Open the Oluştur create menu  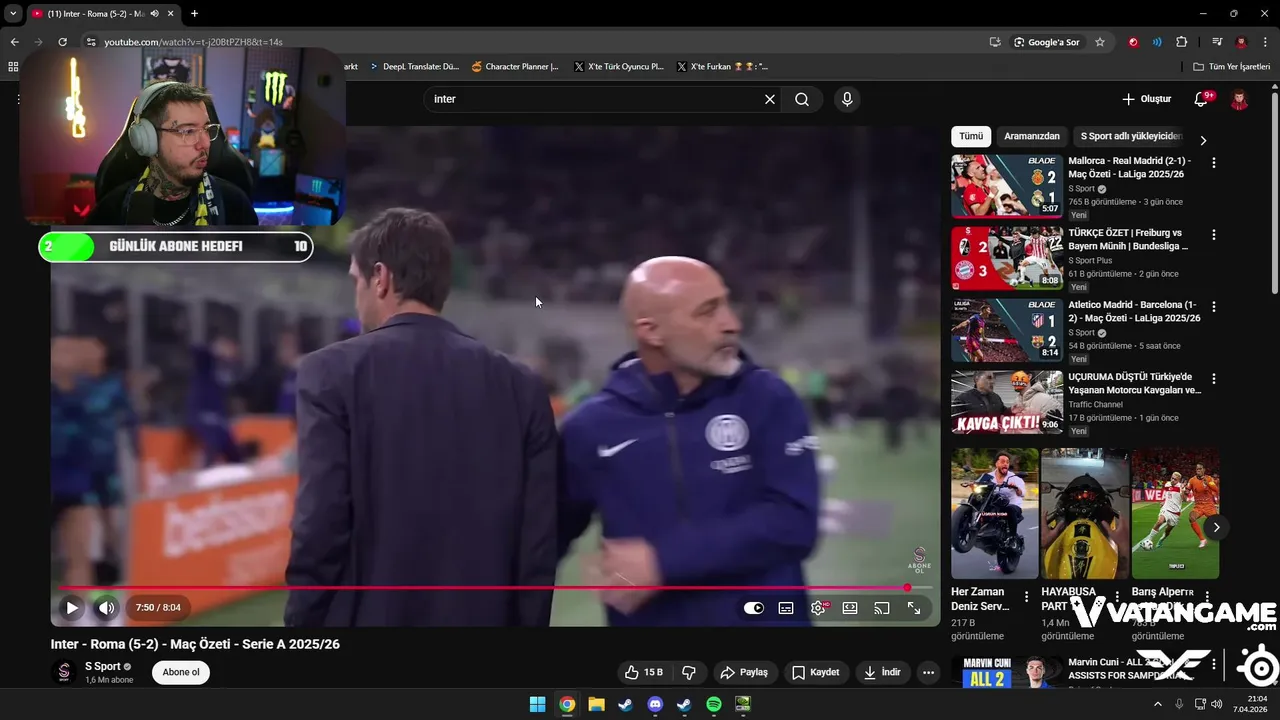click(x=1146, y=99)
